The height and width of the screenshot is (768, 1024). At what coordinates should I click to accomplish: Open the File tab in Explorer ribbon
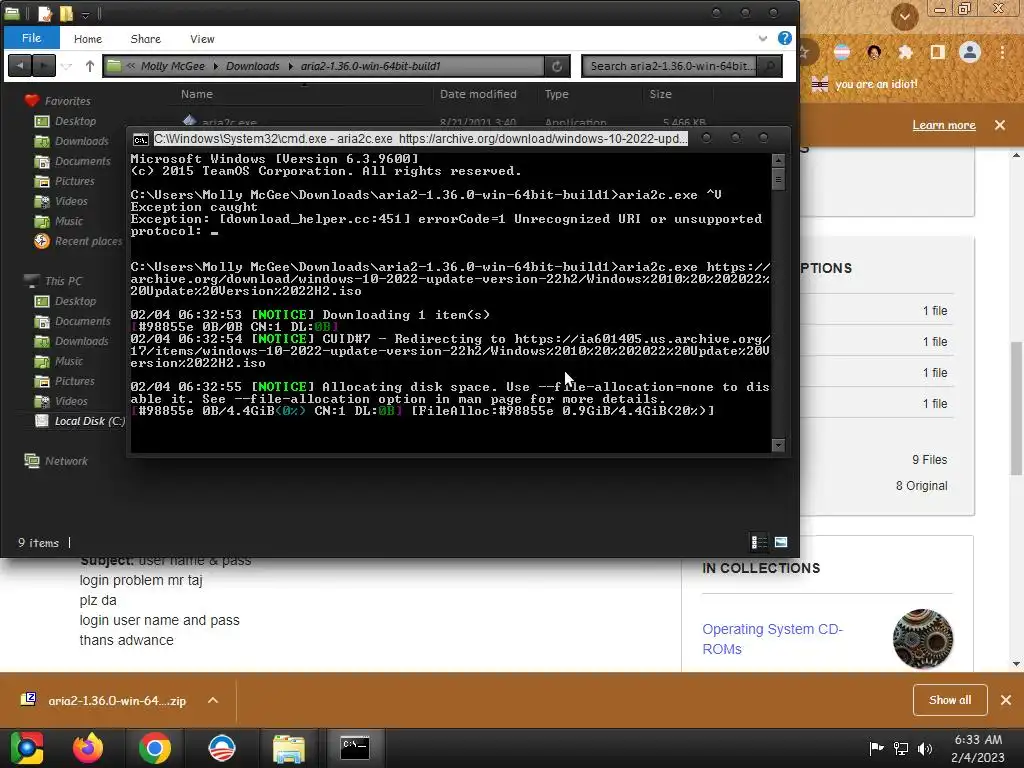click(x=31, y=38)
